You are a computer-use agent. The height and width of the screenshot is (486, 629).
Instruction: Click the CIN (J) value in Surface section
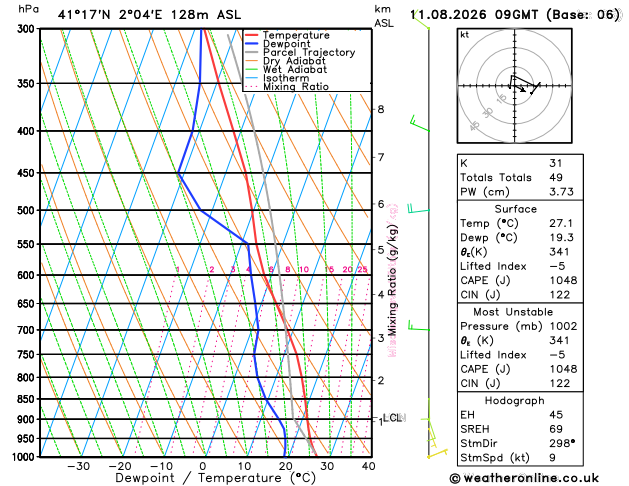click(560, 295)
